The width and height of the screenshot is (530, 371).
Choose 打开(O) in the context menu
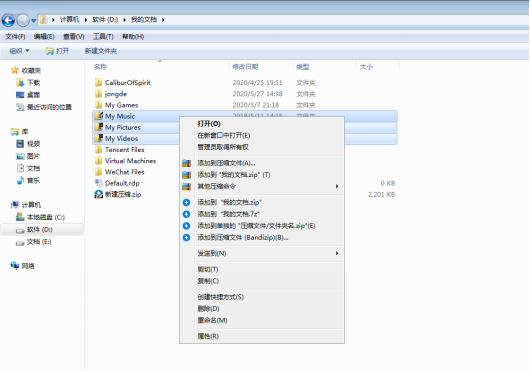pos(209,124)
